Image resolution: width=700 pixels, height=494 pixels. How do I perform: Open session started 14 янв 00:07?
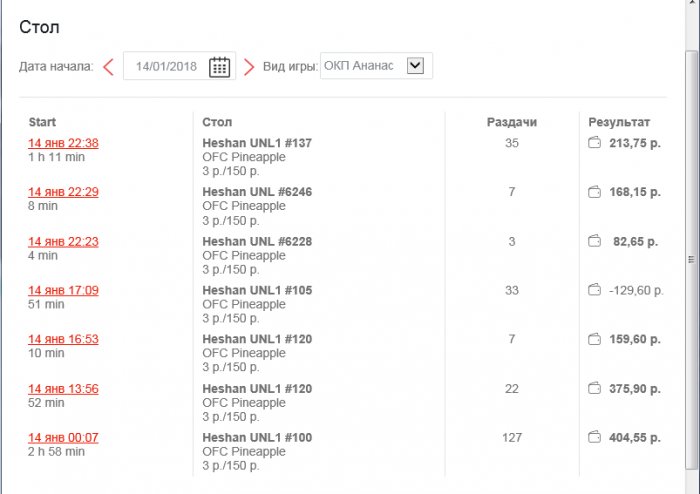tap(63, 437)
